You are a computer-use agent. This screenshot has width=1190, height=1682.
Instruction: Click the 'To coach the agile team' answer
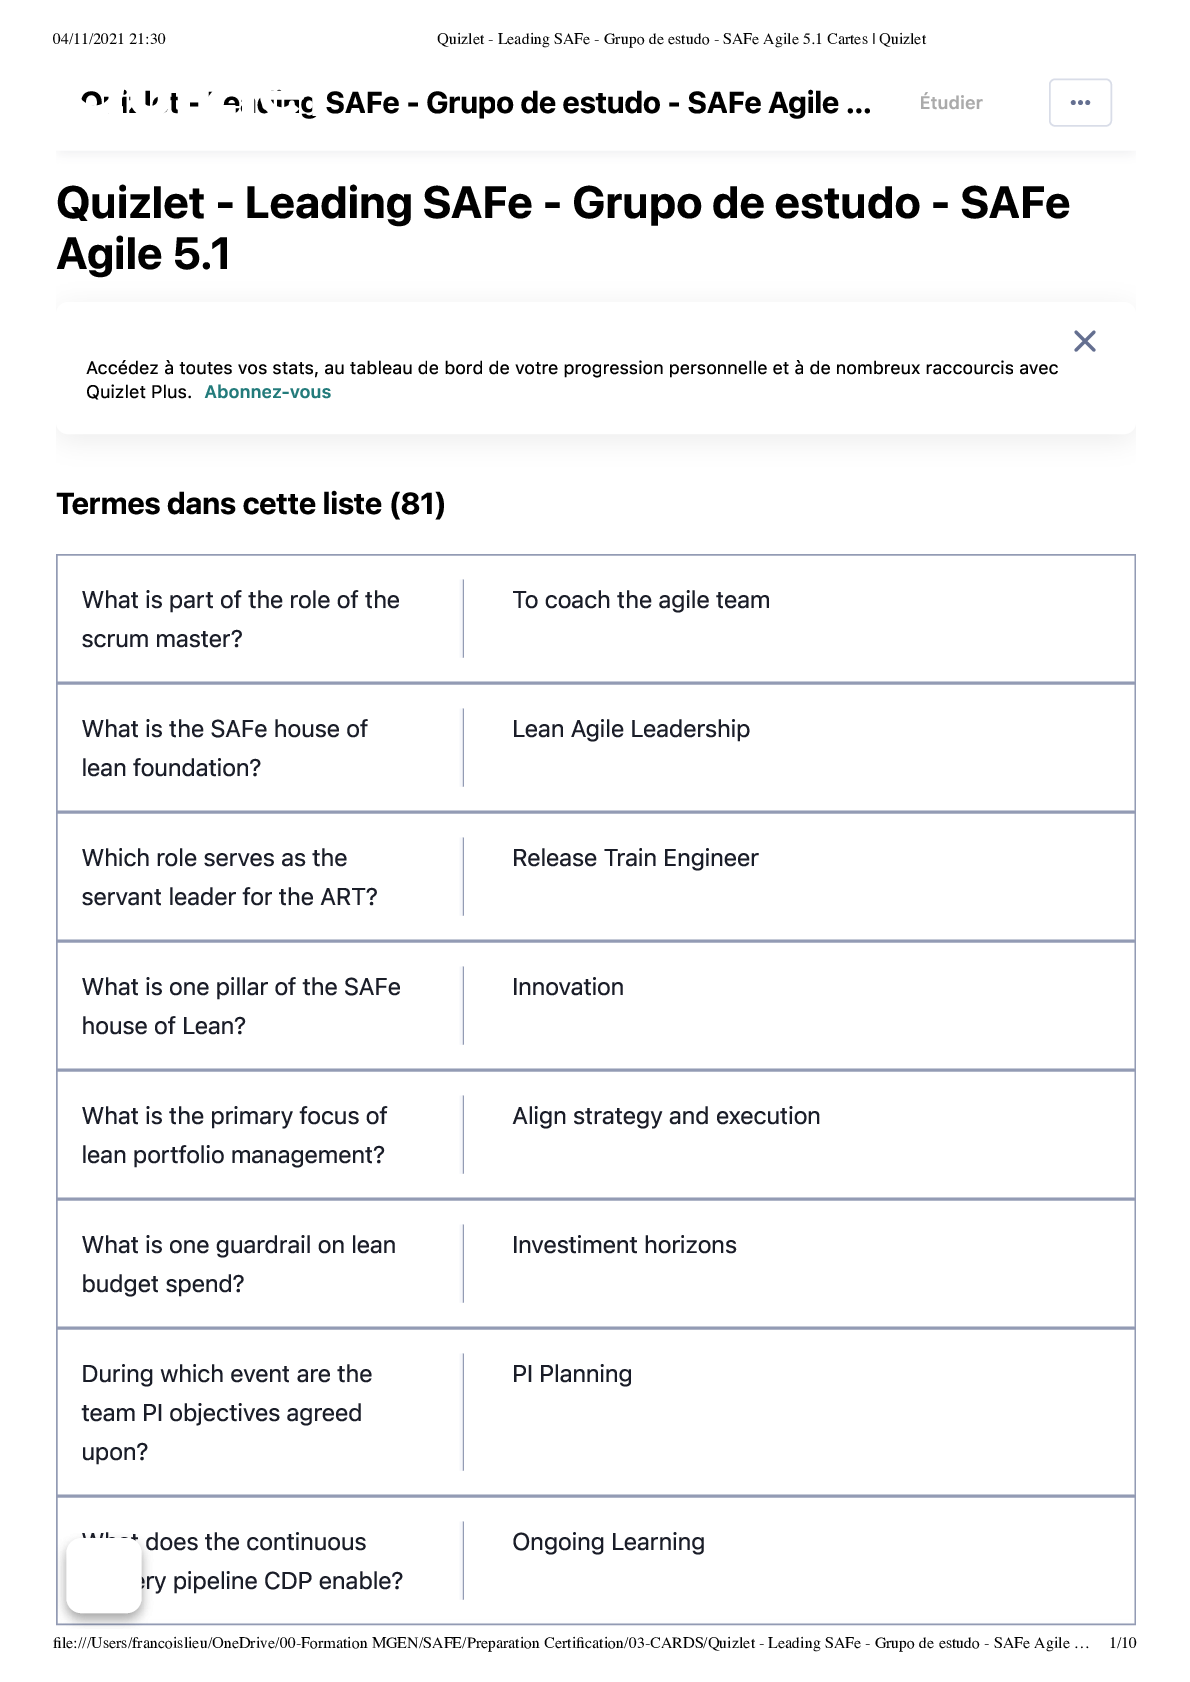[641, 600]
